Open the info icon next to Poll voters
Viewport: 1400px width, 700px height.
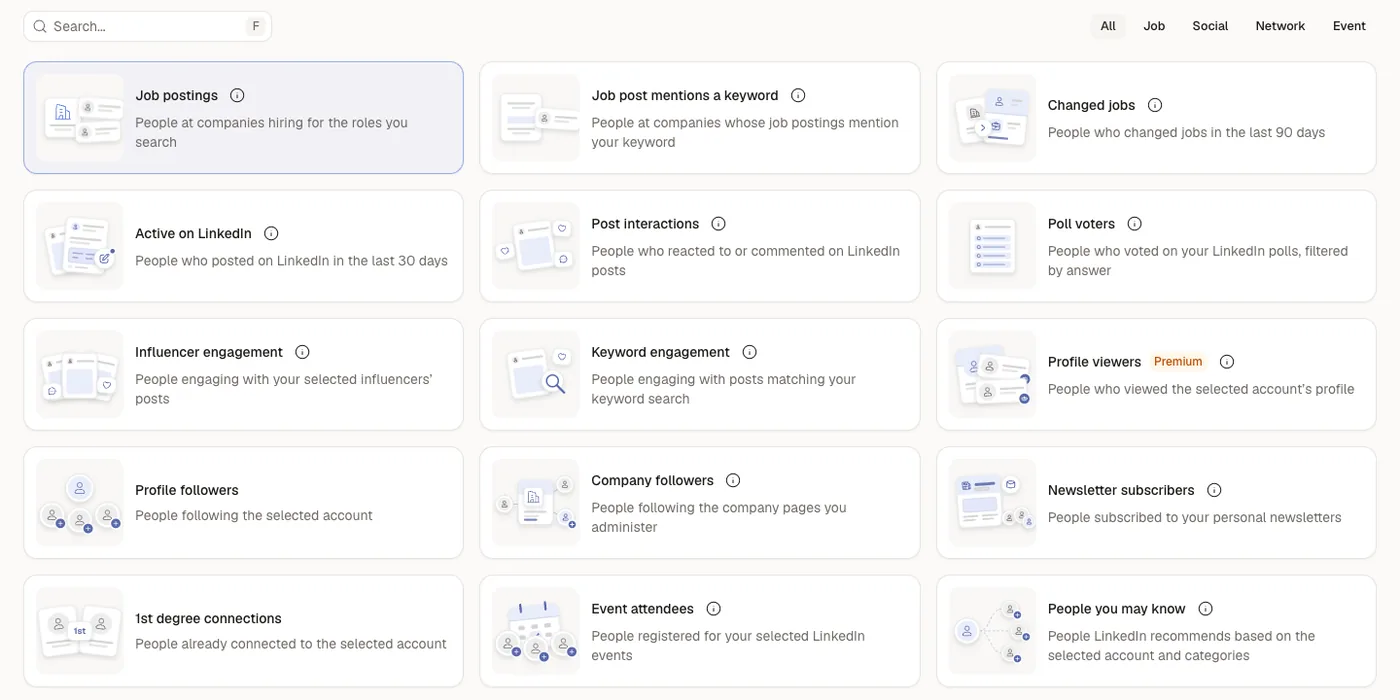1134,224
